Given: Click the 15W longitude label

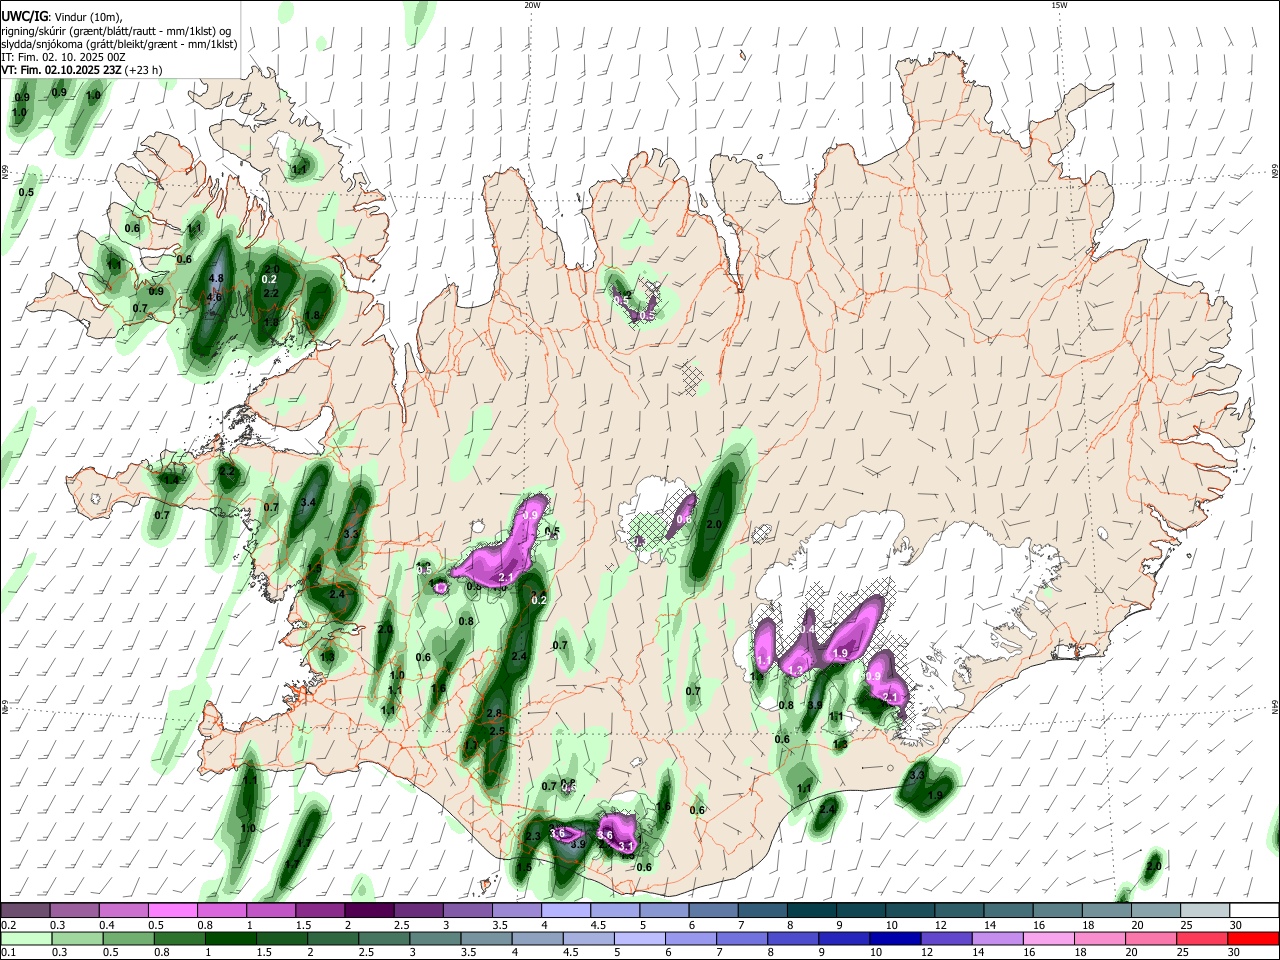Looking at the screenshot, I should pyautogui.click(x=1058, y=5).
